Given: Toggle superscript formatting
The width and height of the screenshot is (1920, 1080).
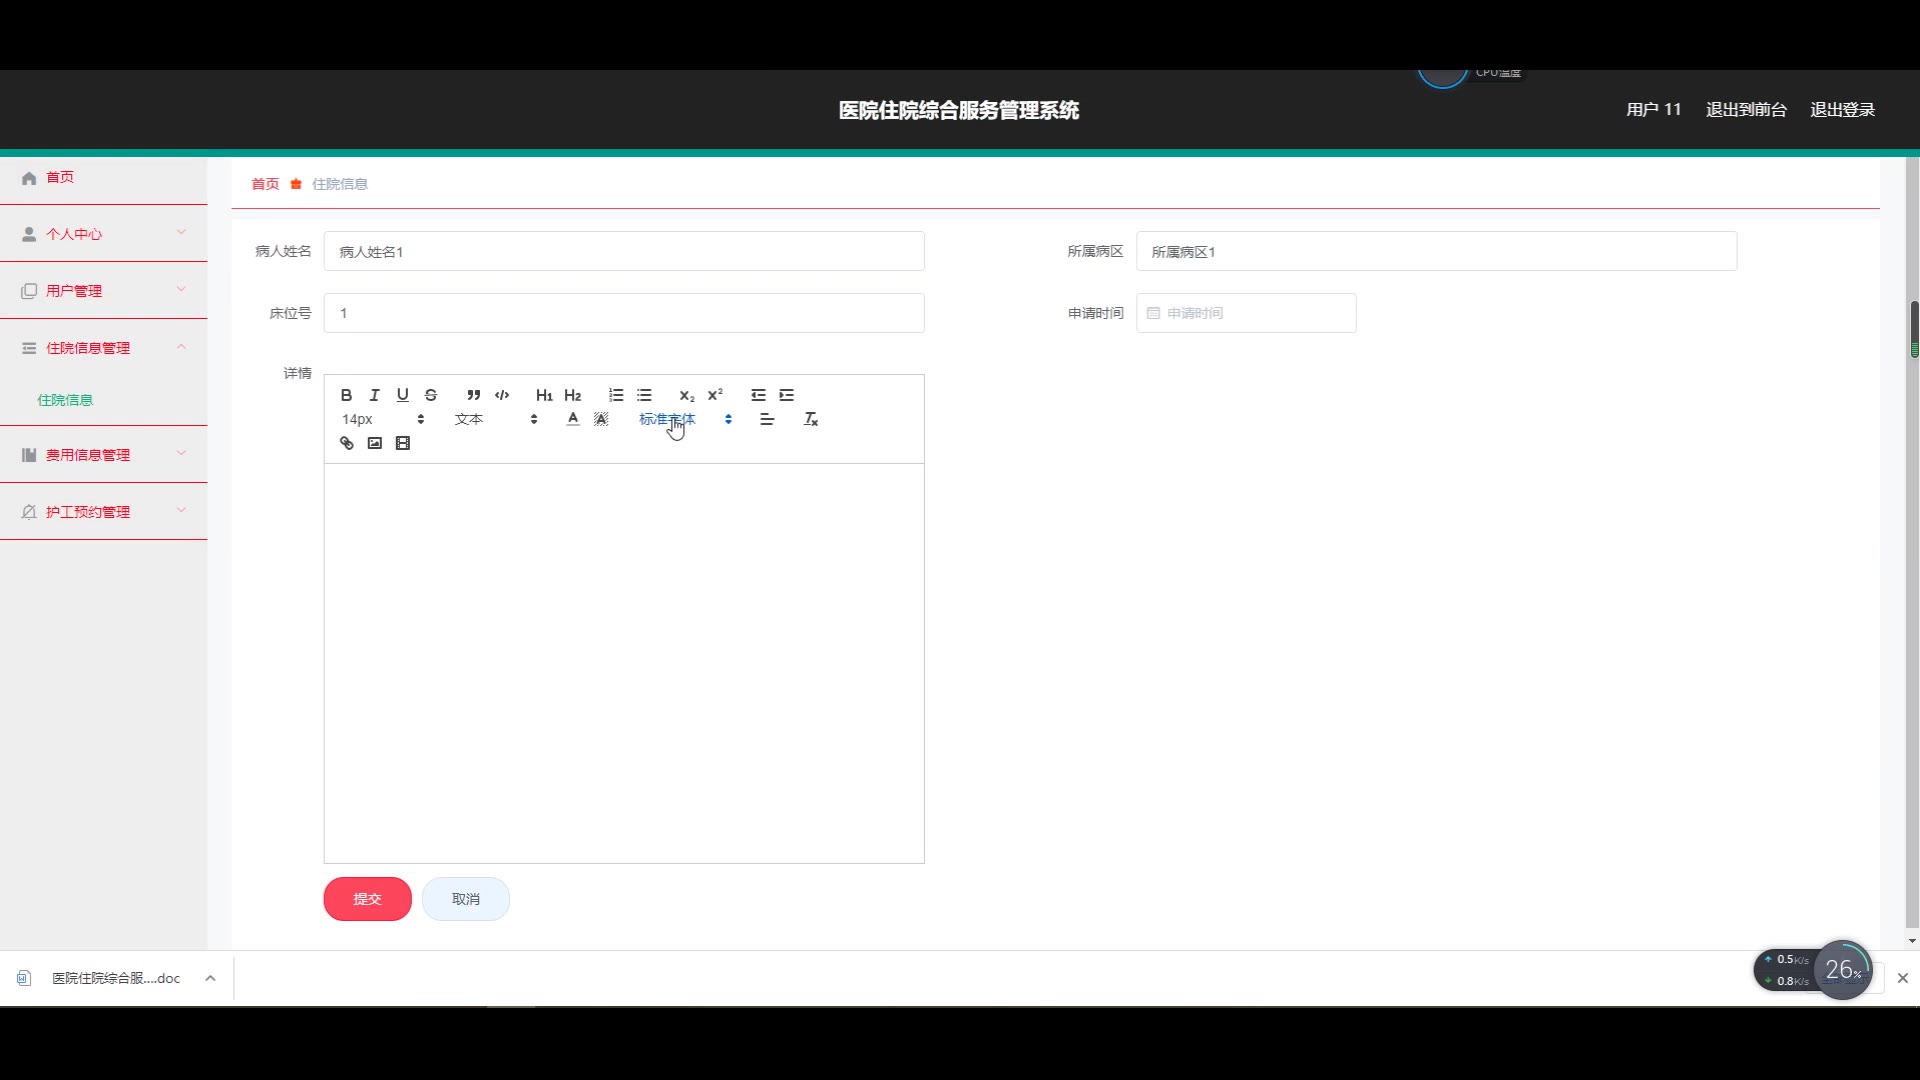Looking at the screenshot, I should pos(715,395).
